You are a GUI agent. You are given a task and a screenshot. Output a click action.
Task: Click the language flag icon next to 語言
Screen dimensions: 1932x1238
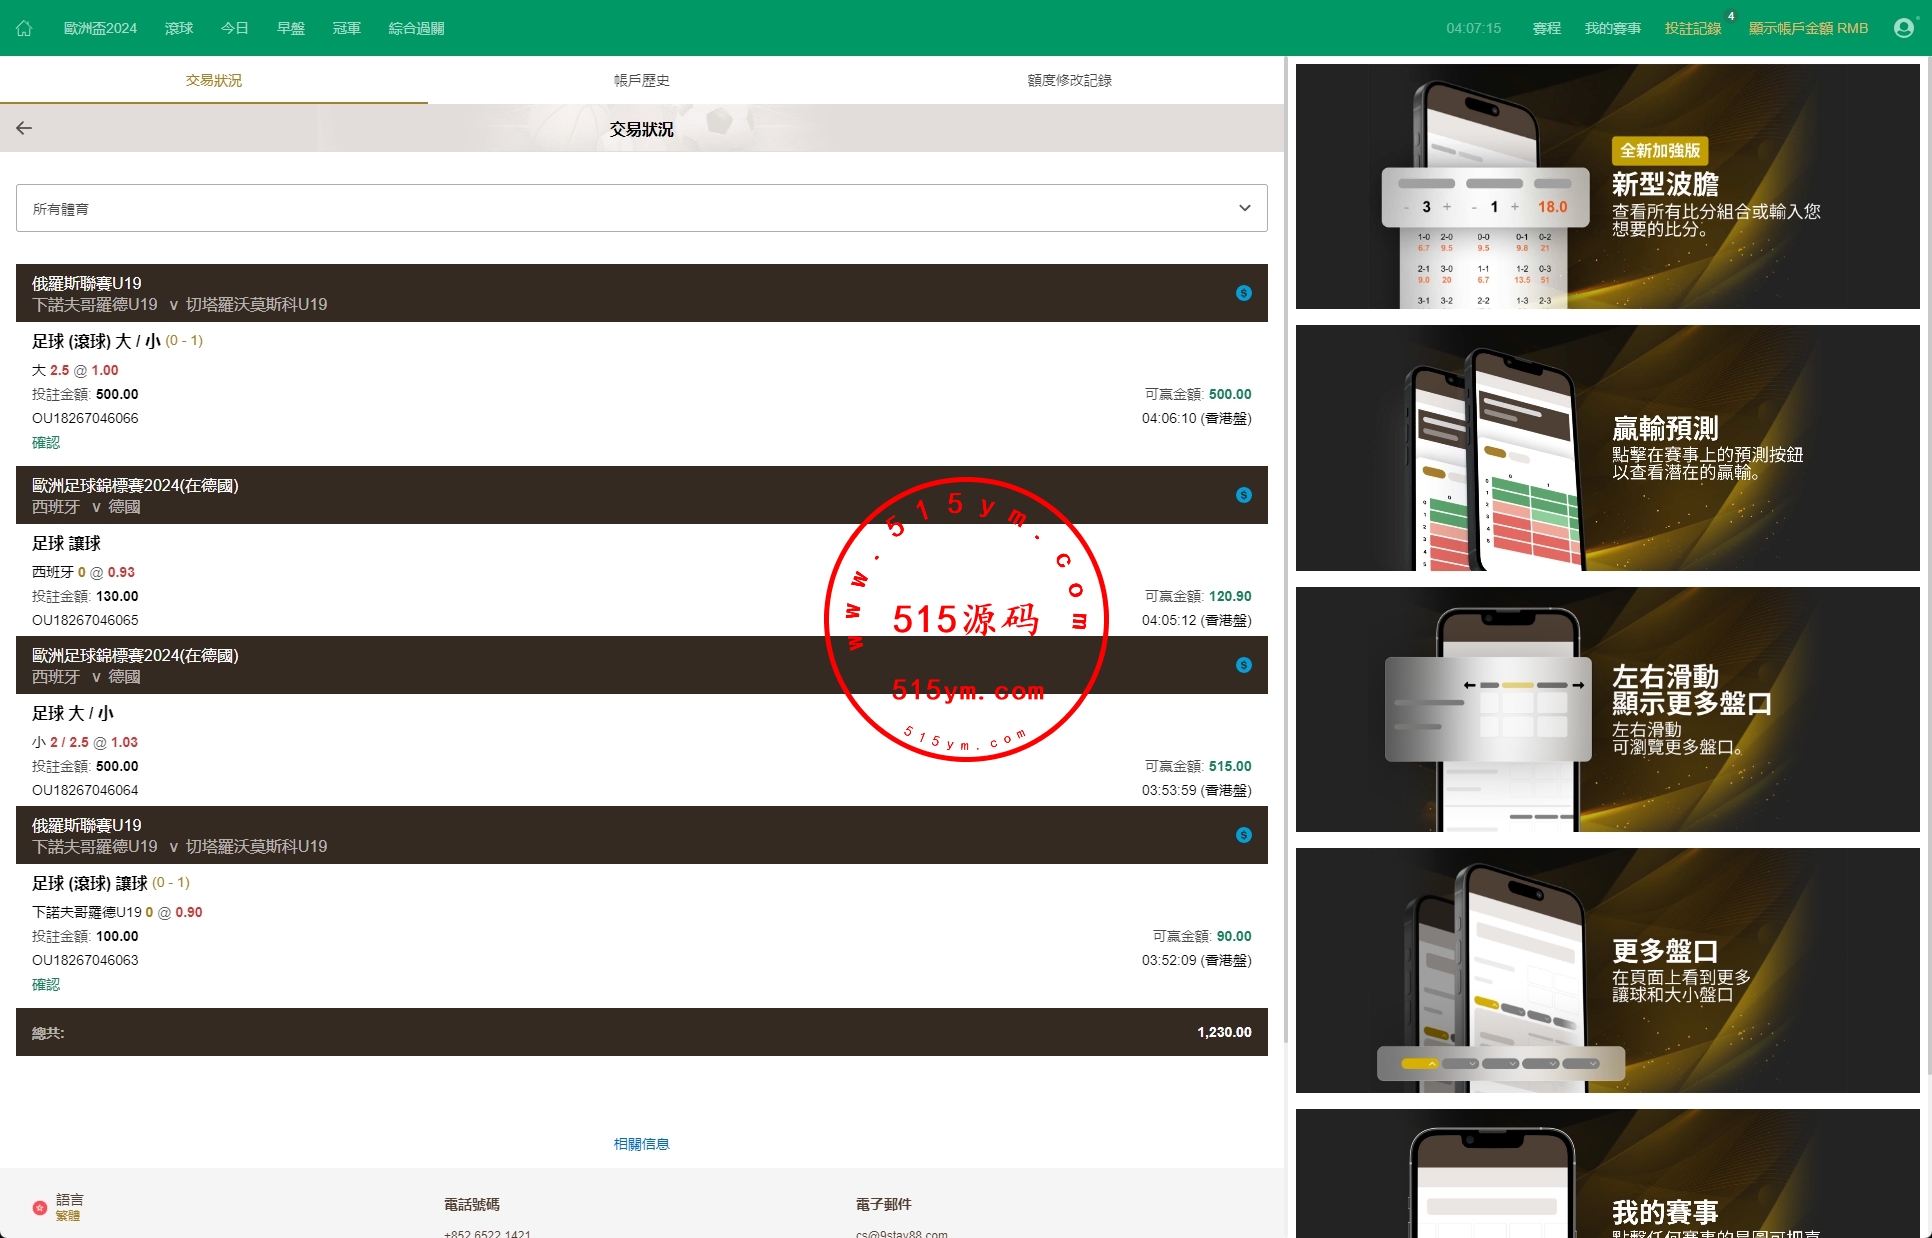pos(40,1207)
